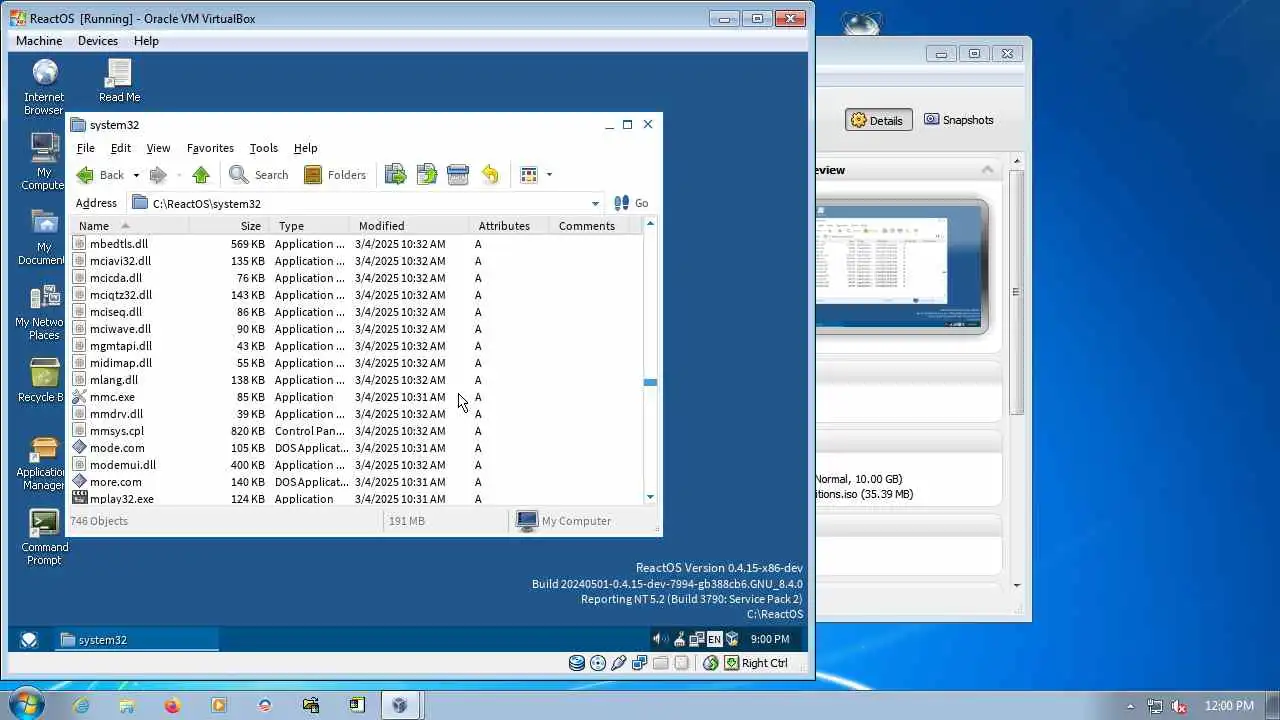Click the ReactOS Start button

pyautogui.click(x=29, y=640)
